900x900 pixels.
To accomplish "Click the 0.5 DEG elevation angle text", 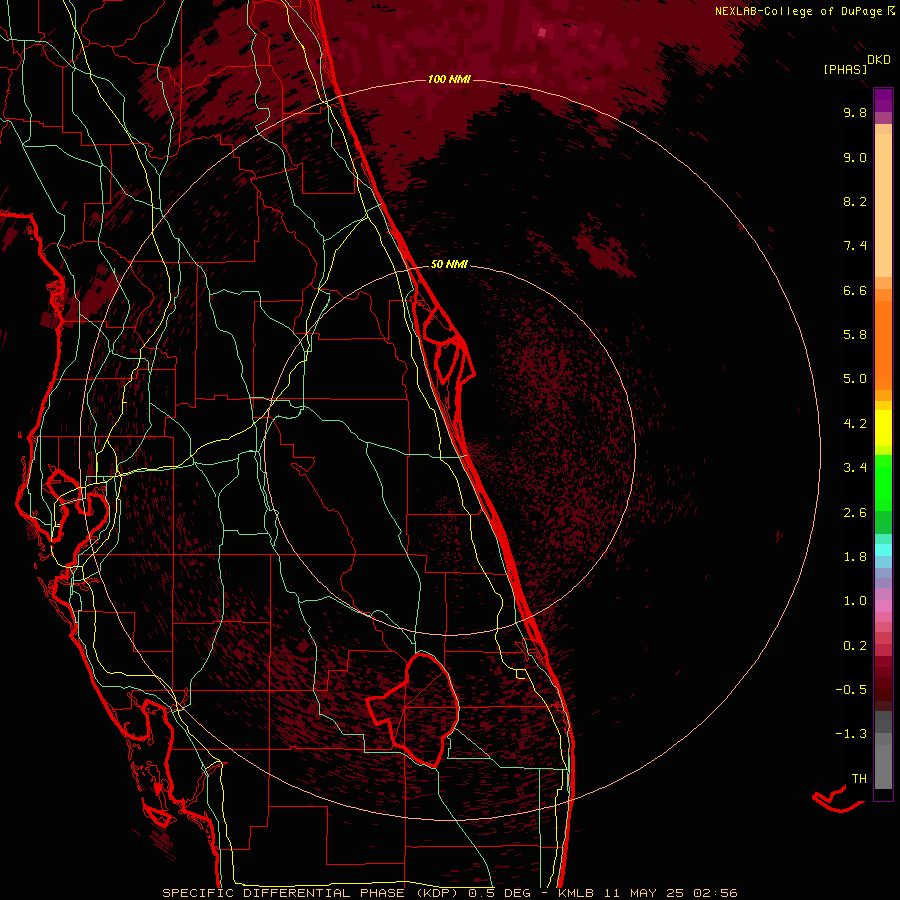I will 497,893.
